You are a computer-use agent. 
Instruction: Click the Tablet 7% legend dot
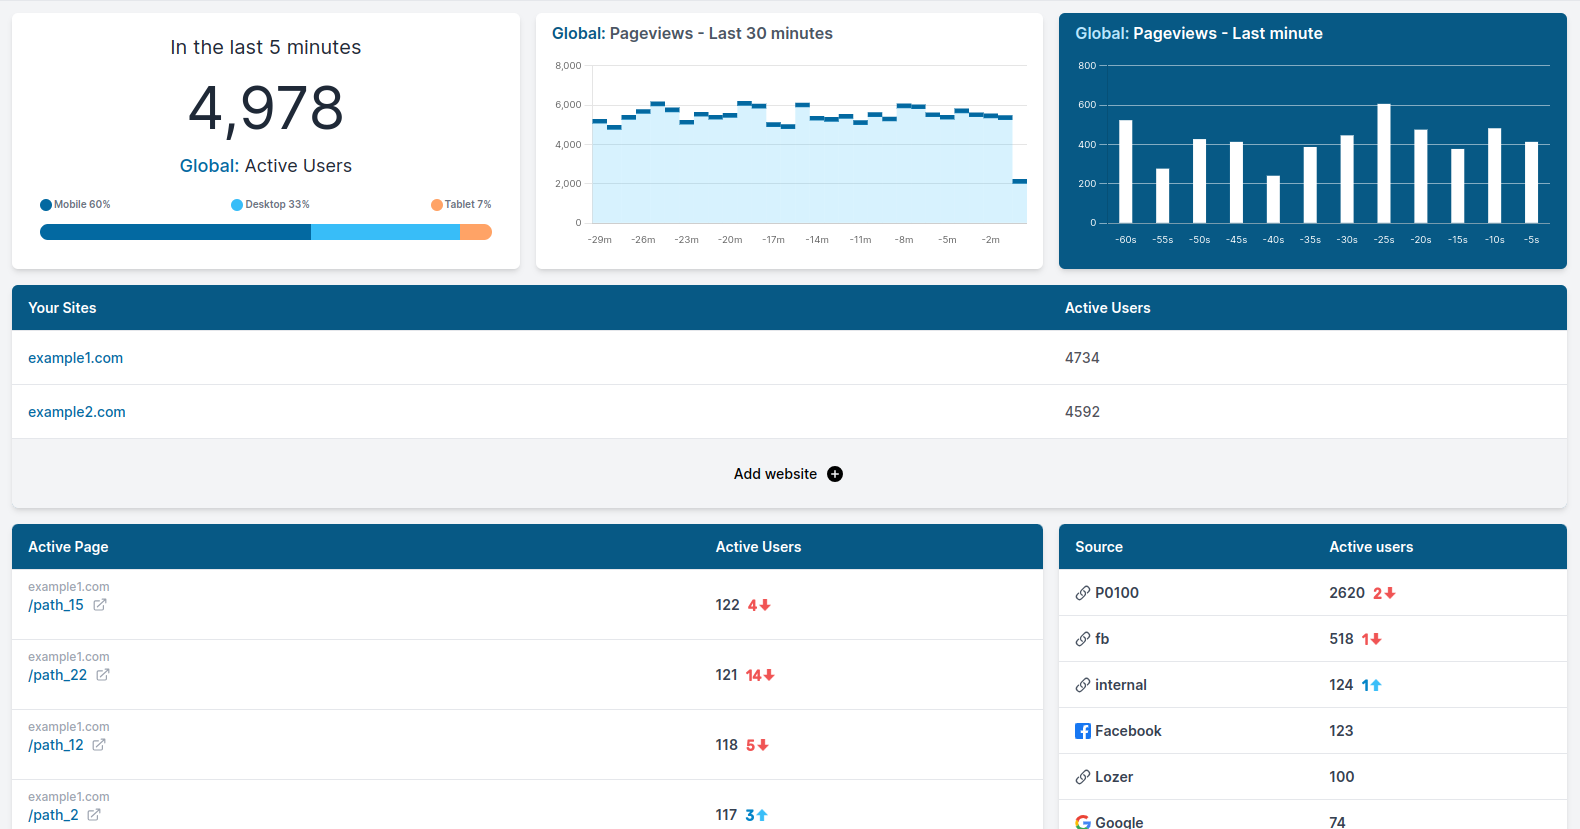pyautogui.click(x=437, y=205)
